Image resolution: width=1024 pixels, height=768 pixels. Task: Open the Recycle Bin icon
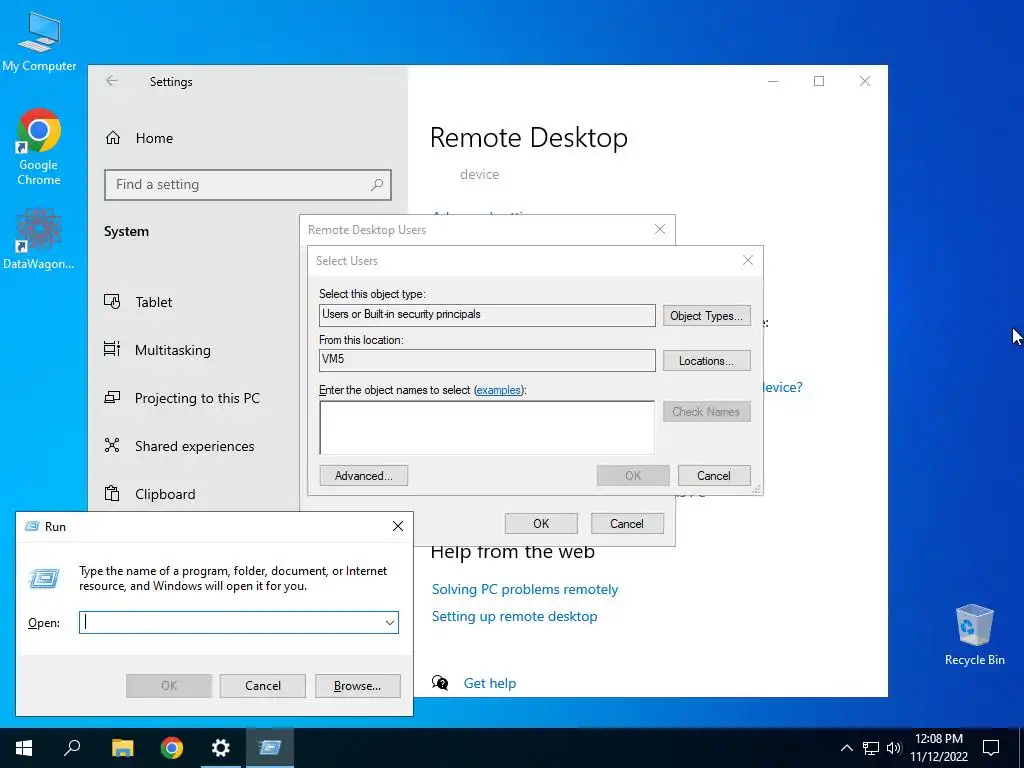[974, 635]
